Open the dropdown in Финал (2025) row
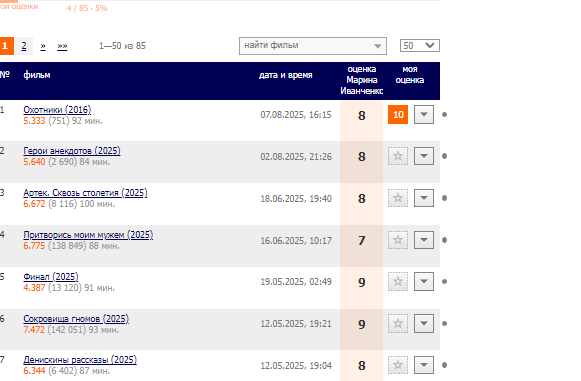 tap(424, 282)
